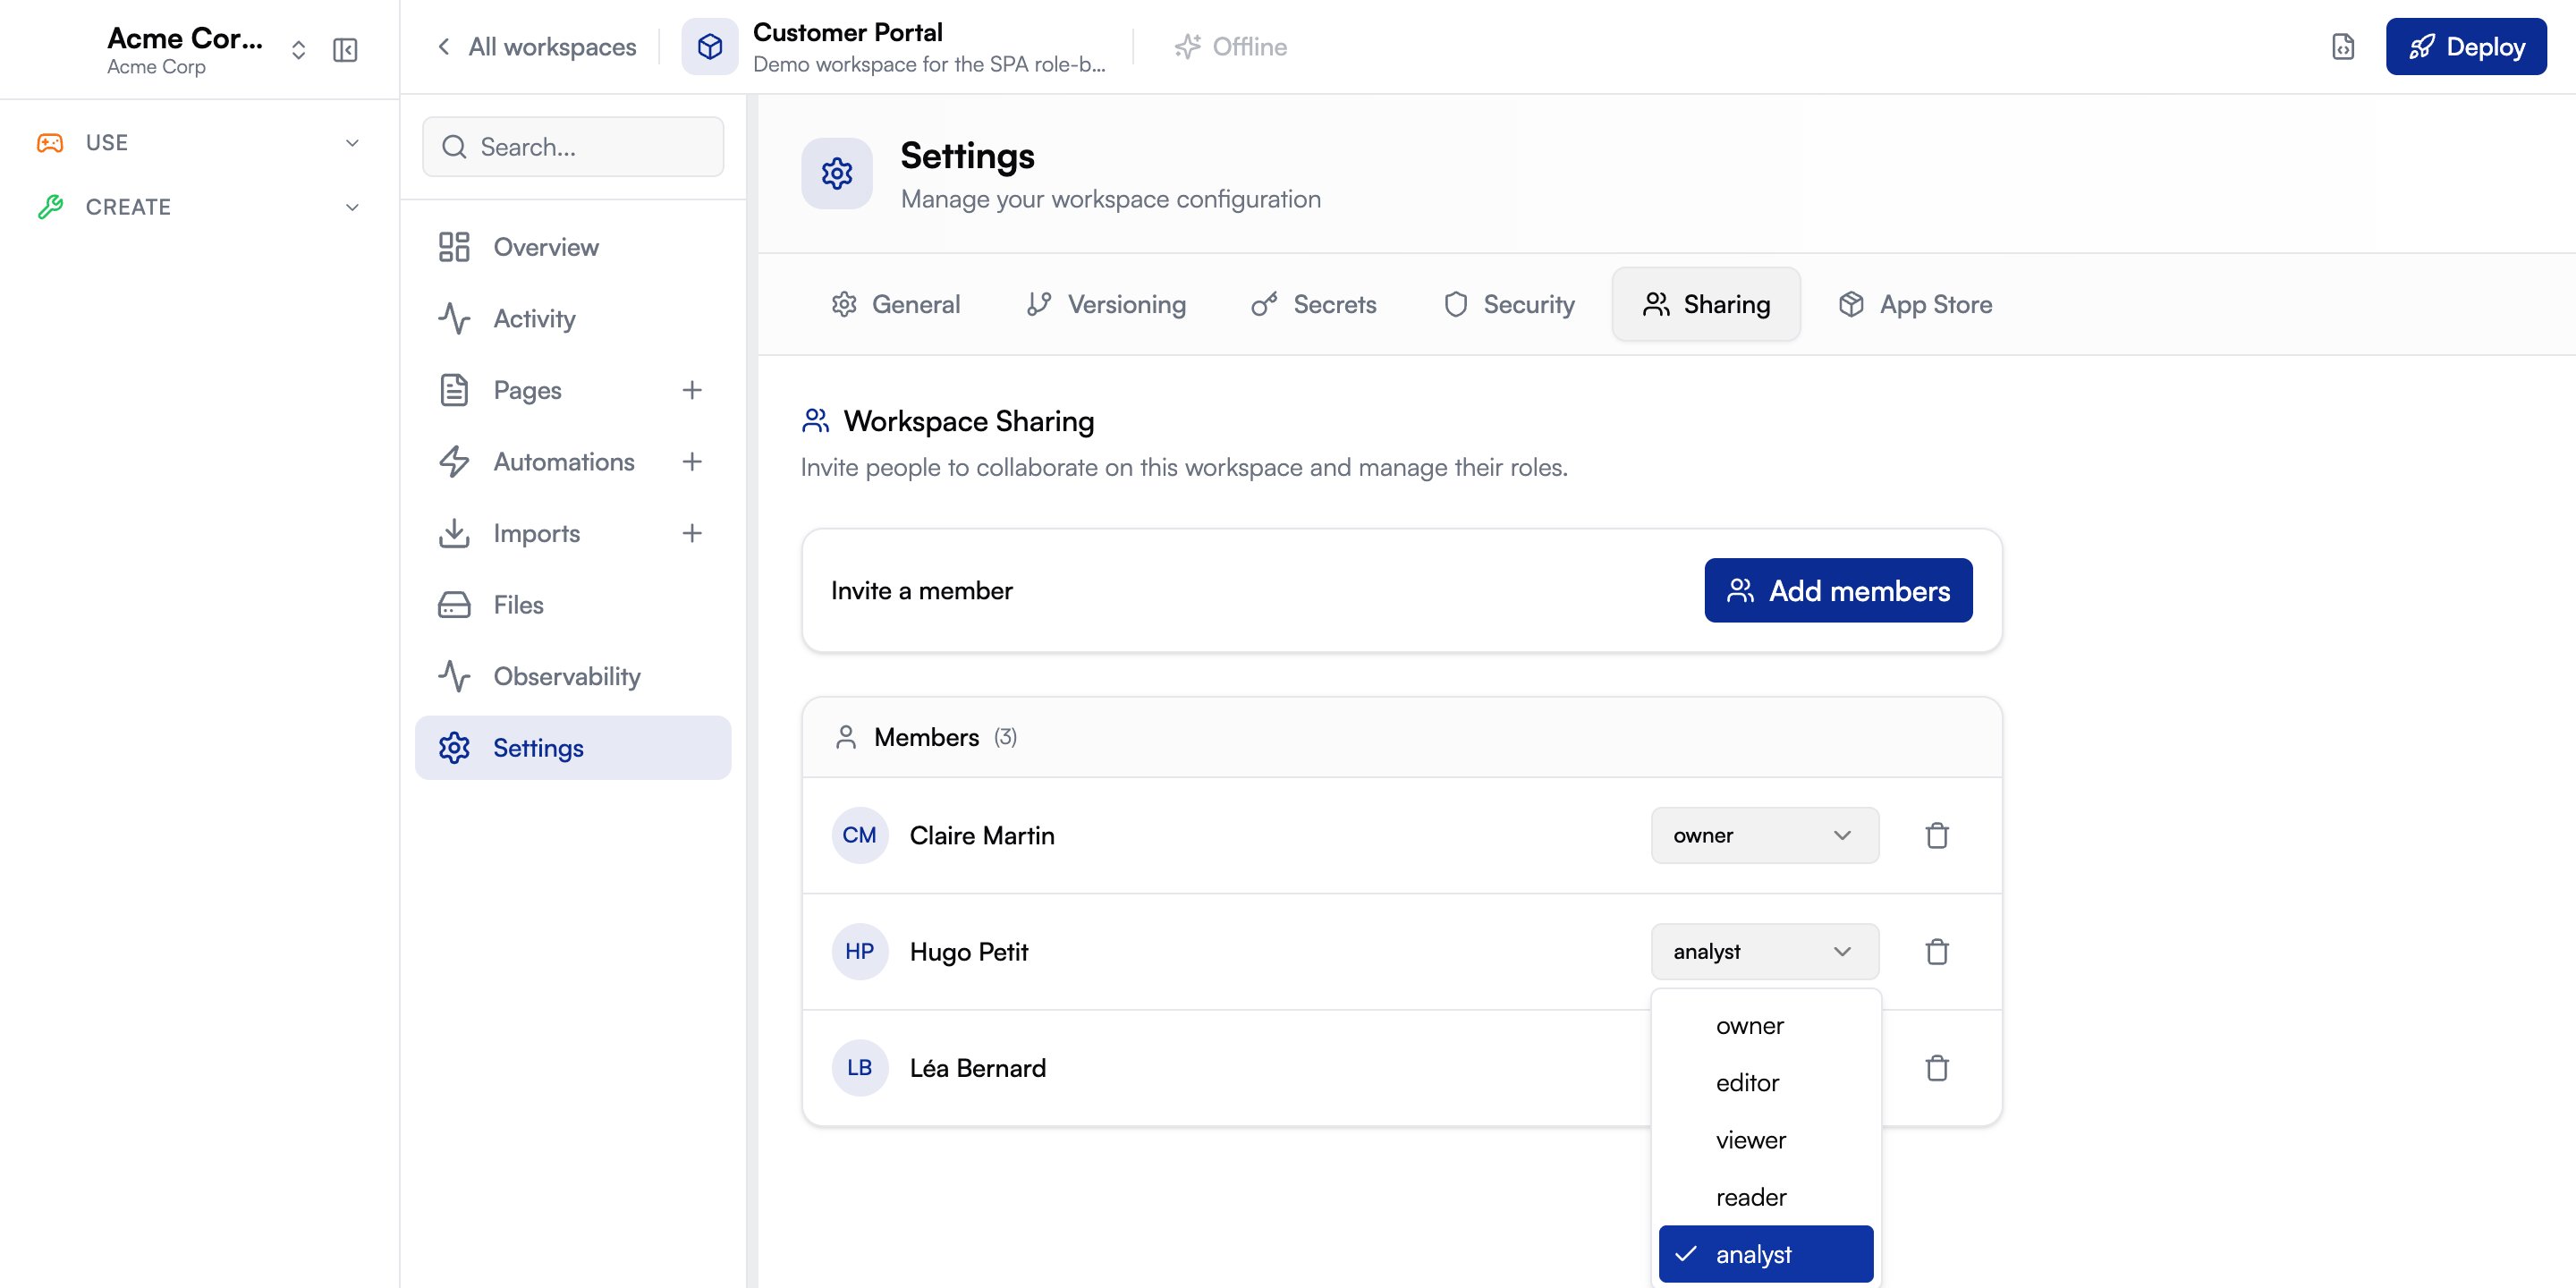The width and height of the screenshot is (2576, 1288).
Task: Expand the CREATE section
Action: [199, 207]
